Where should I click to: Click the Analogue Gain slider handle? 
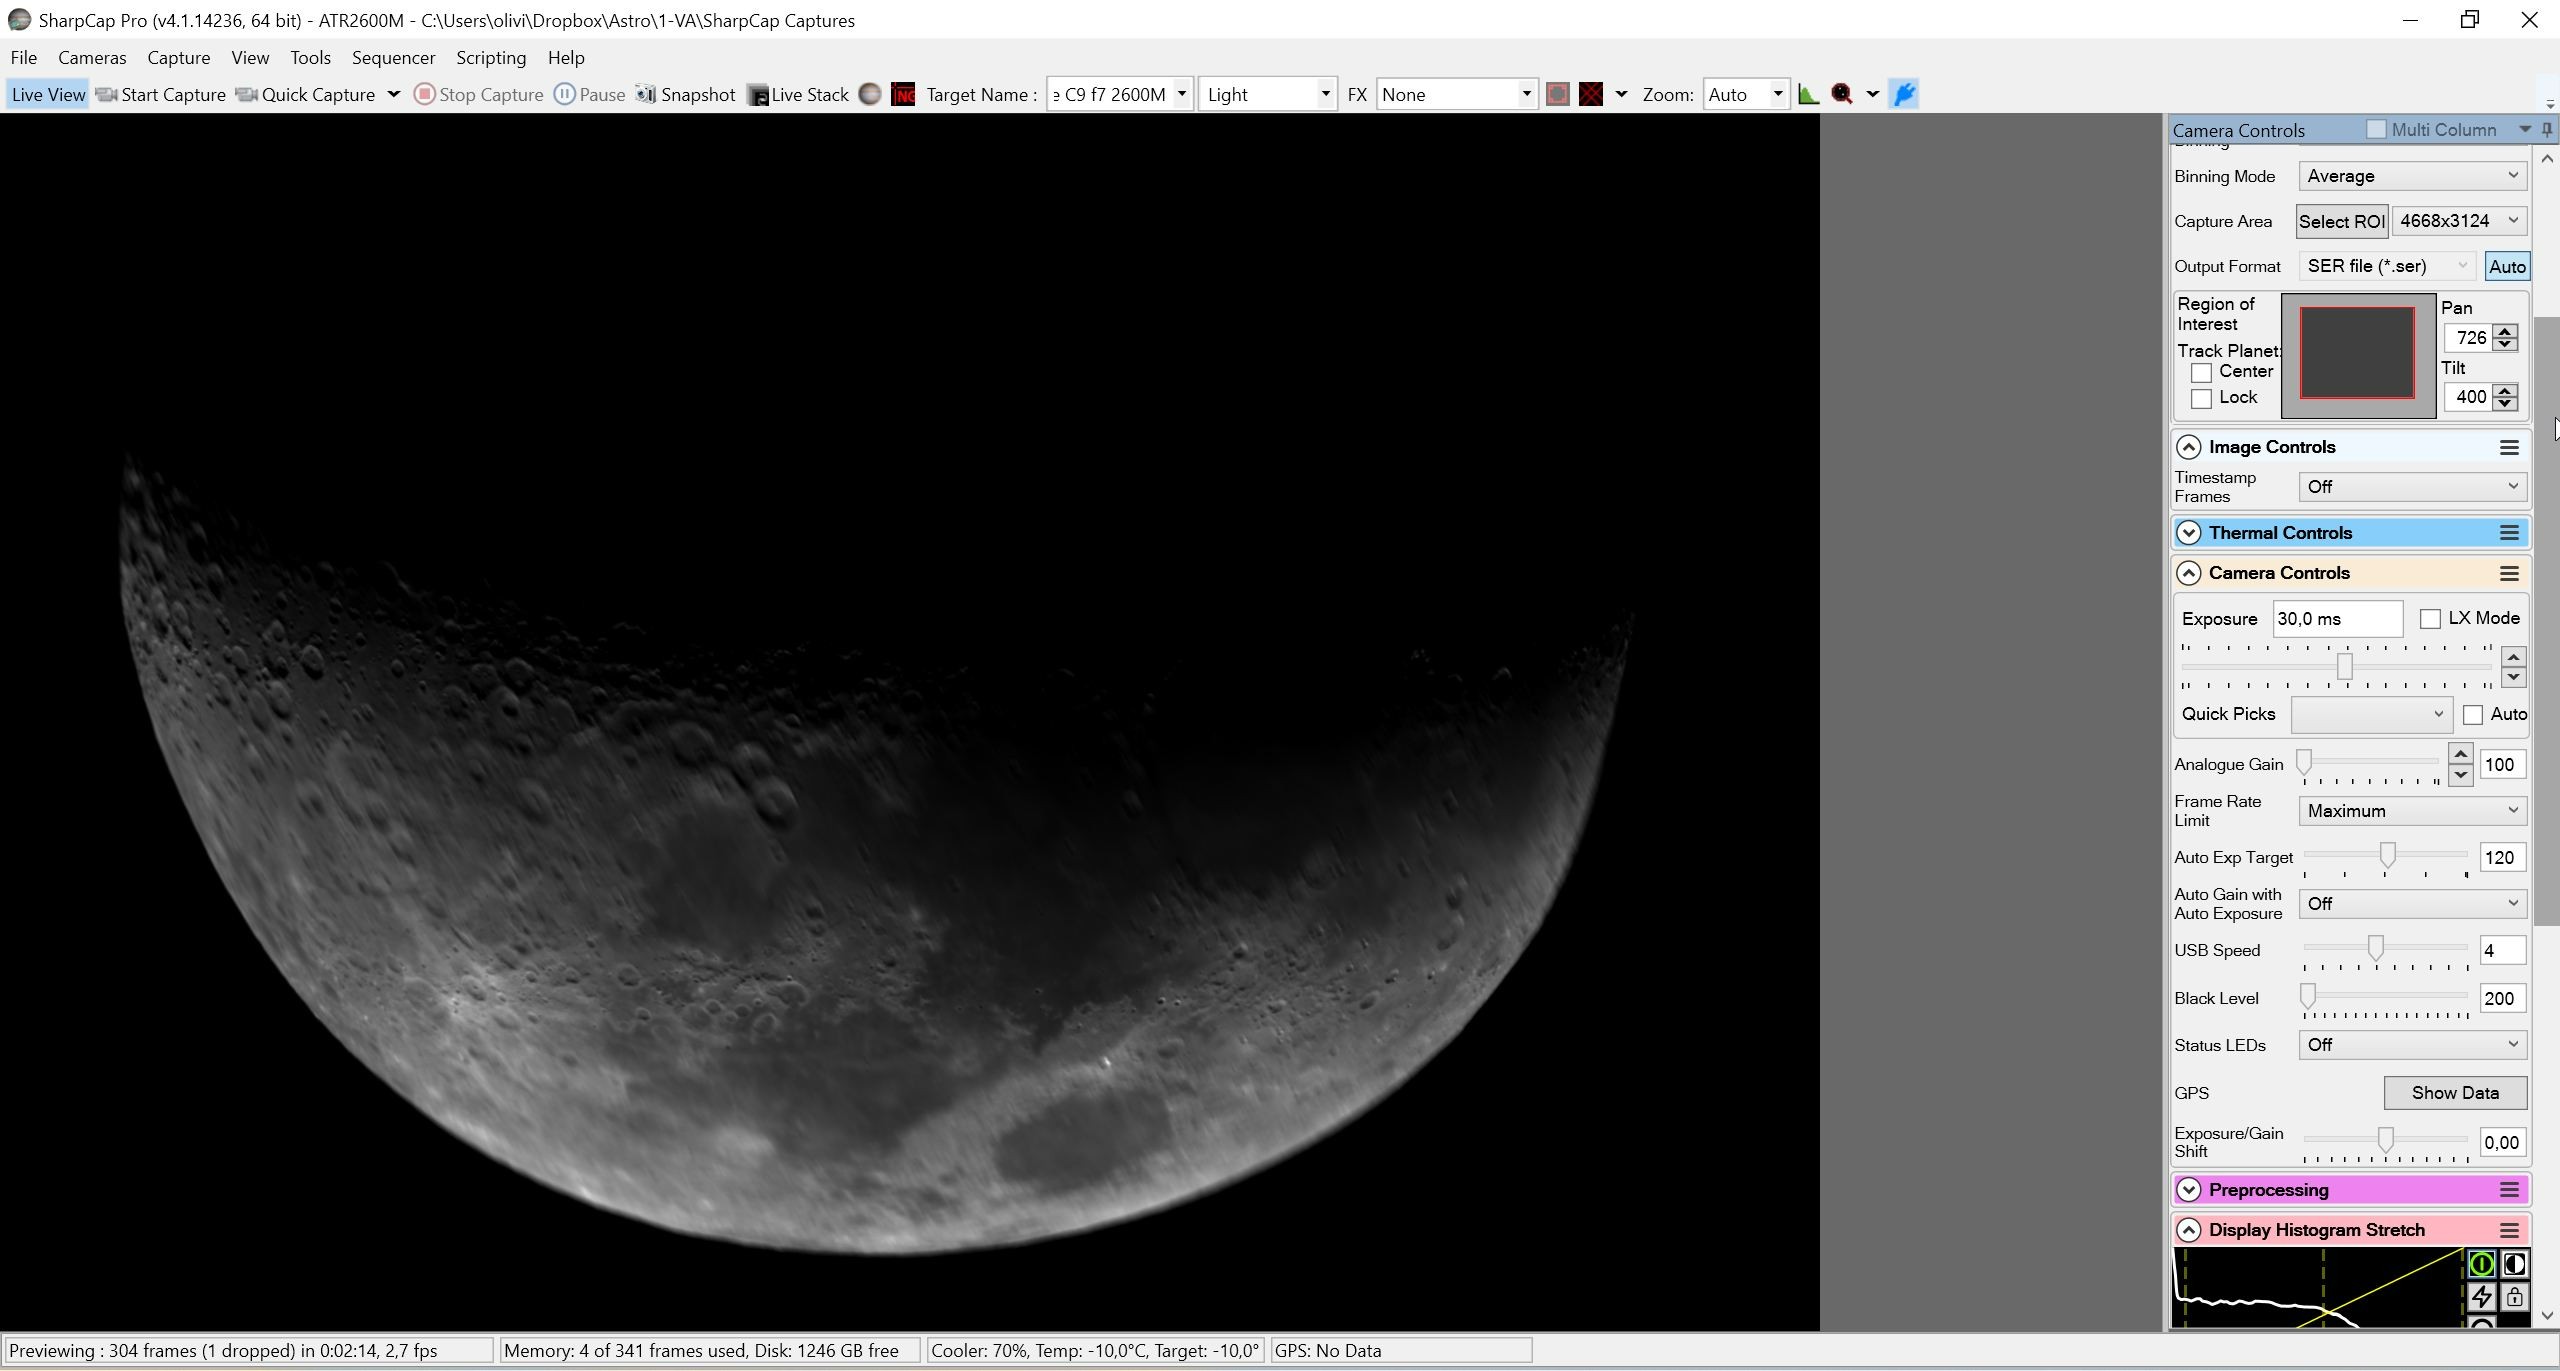tap(2305, 763)
